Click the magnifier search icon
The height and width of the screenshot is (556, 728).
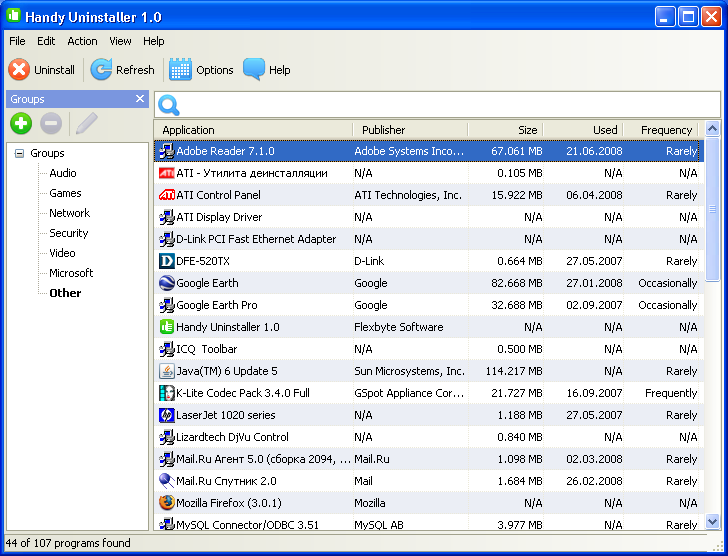pyautogui.click(x=169, y=106)
